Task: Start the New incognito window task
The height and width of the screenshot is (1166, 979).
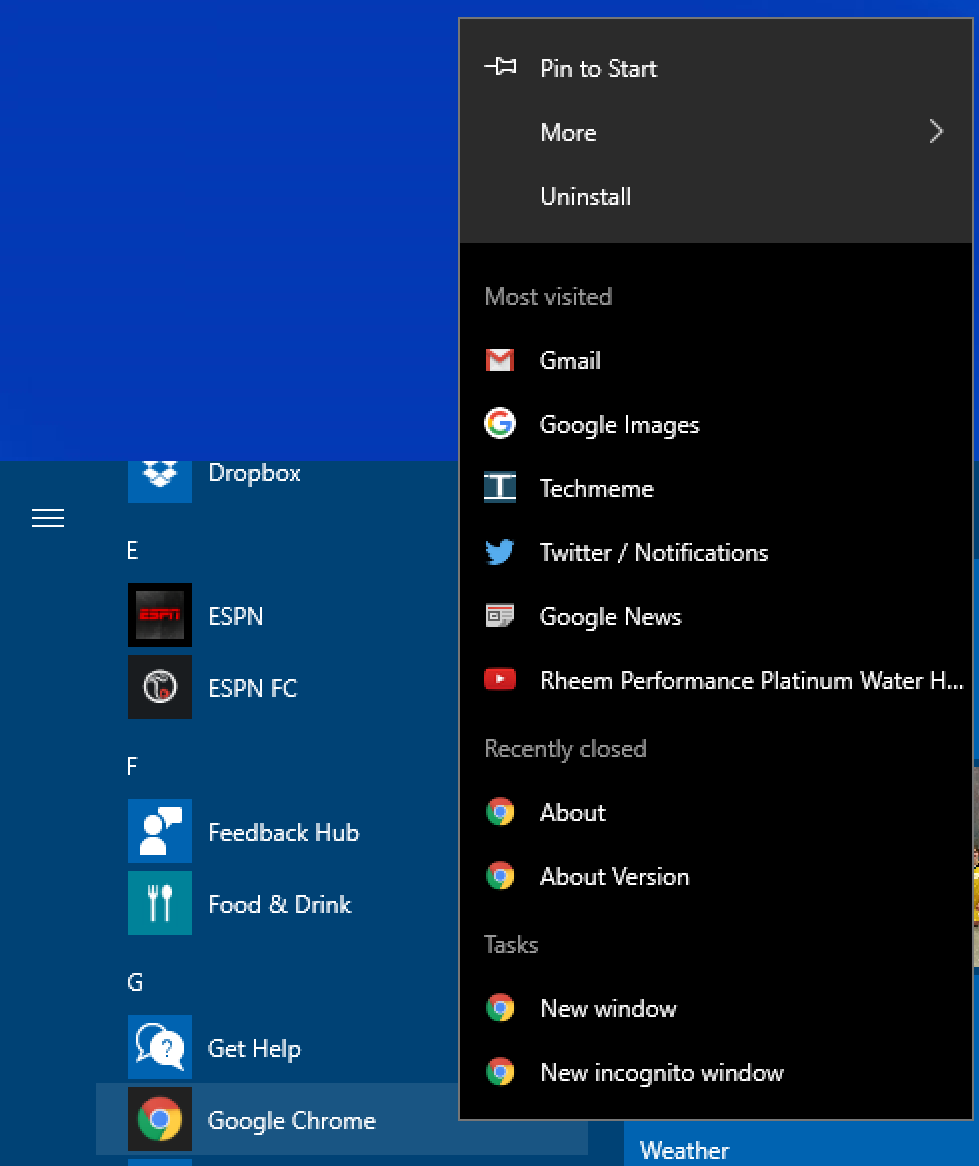Action: point(715,1072)
